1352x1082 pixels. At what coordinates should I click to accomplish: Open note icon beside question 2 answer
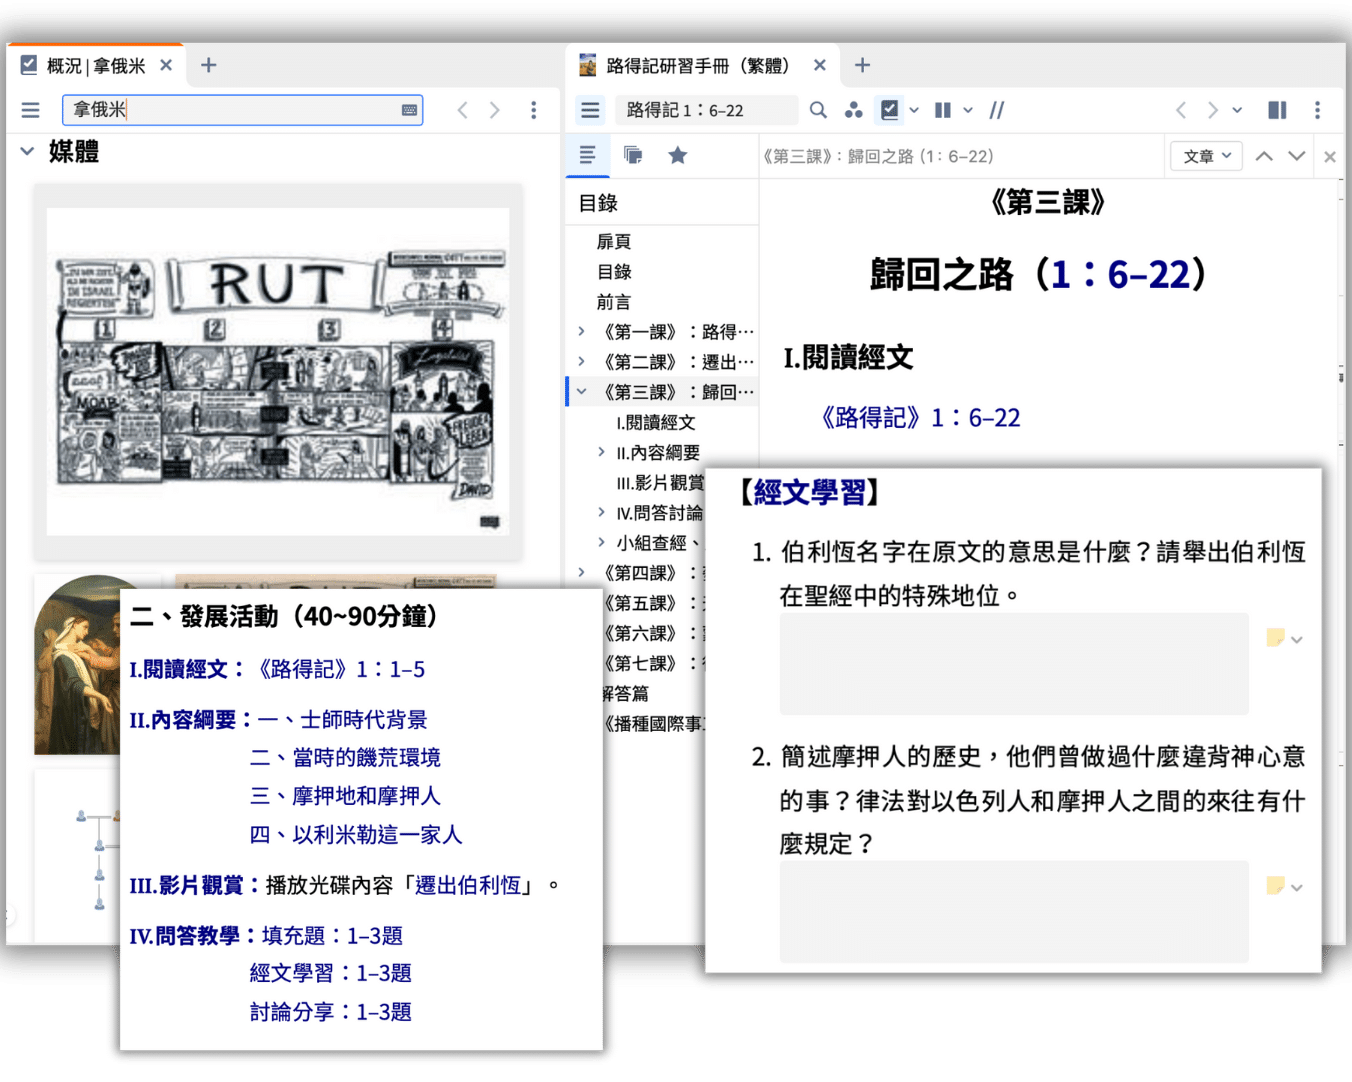[x=1275, y=886]
